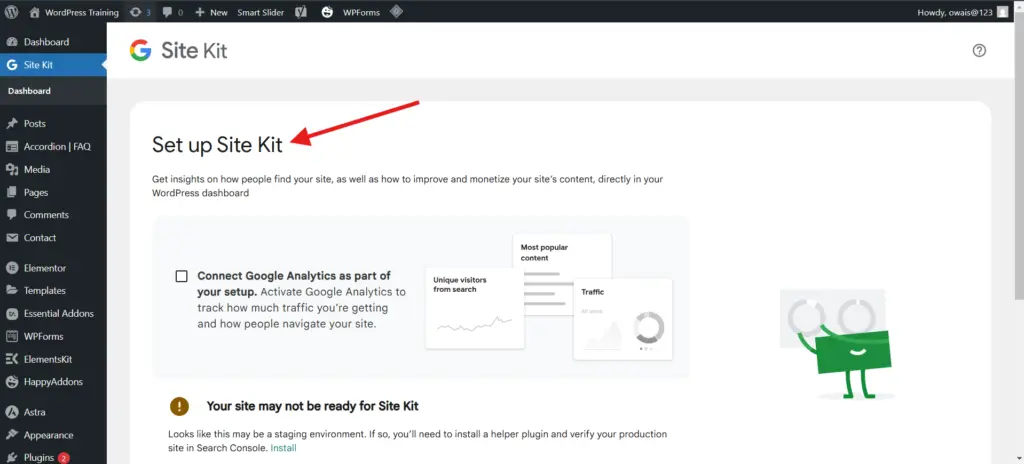This screenshot has width=1024, height=464.
Task: Open the WPForms sidebar menu label
Action: [x=43, y=337]
